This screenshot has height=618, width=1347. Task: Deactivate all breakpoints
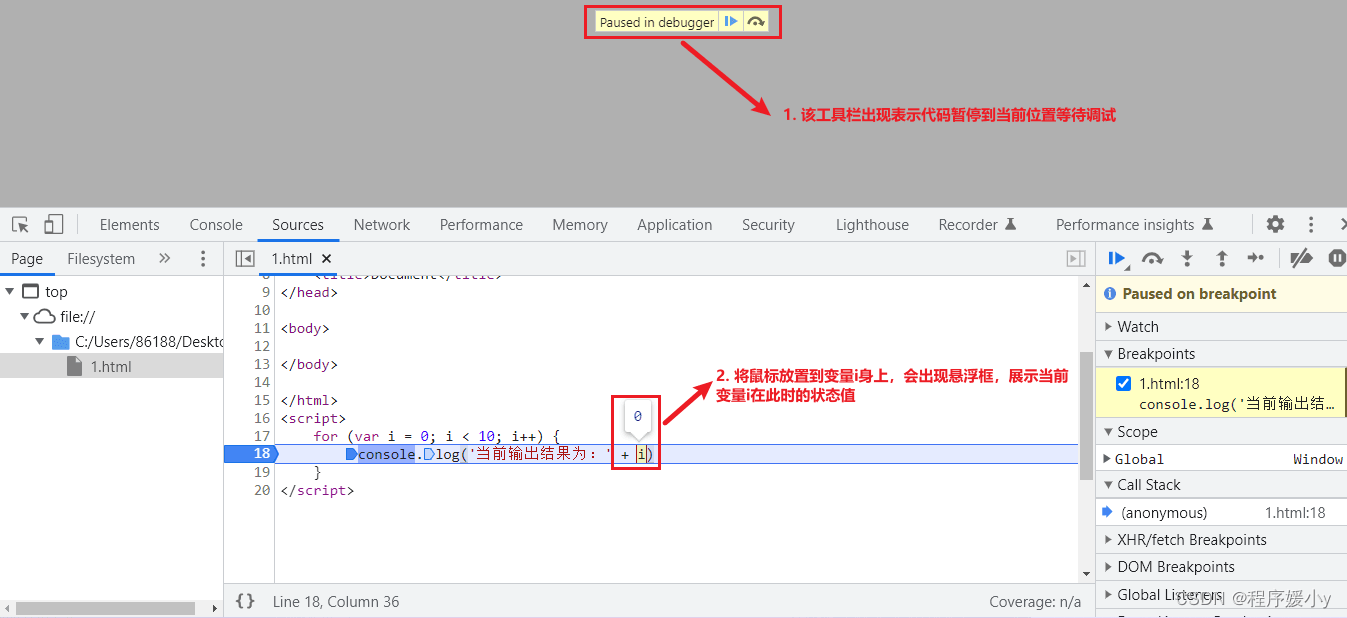(x=1301, y=258)
